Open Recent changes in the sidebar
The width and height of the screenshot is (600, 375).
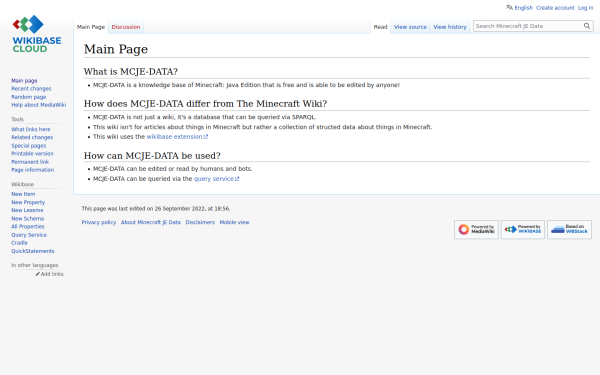tap(31, 89)
